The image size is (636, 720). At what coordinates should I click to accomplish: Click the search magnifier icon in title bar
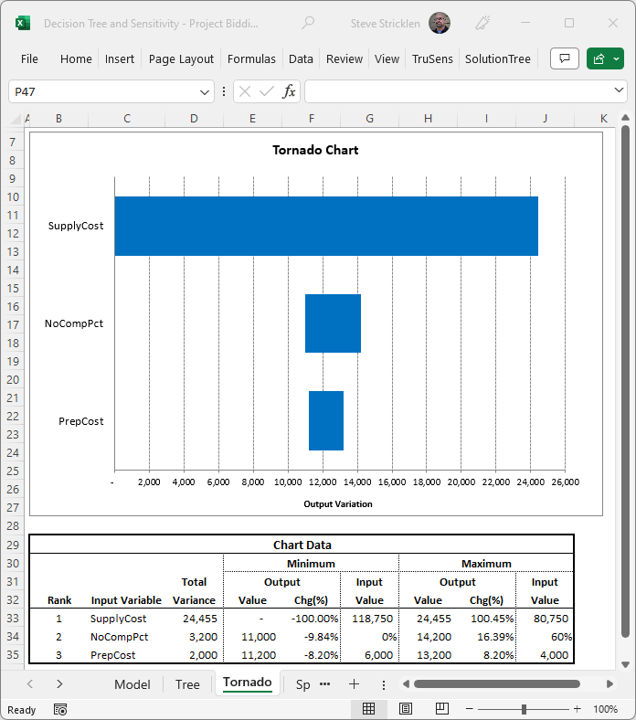(x=308, y=23)
